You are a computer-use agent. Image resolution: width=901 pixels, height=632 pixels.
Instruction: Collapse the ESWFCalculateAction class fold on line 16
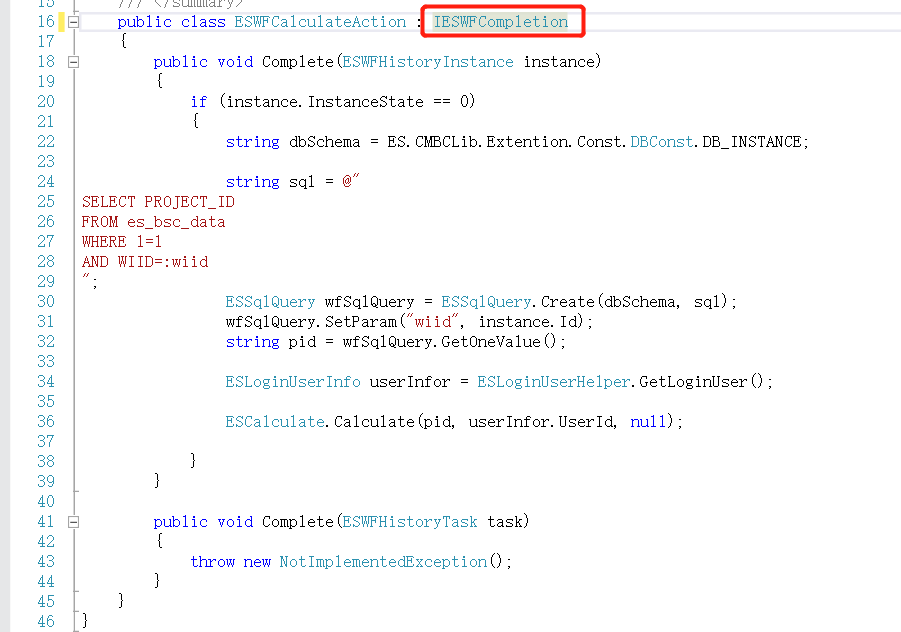tap(74, 22)
